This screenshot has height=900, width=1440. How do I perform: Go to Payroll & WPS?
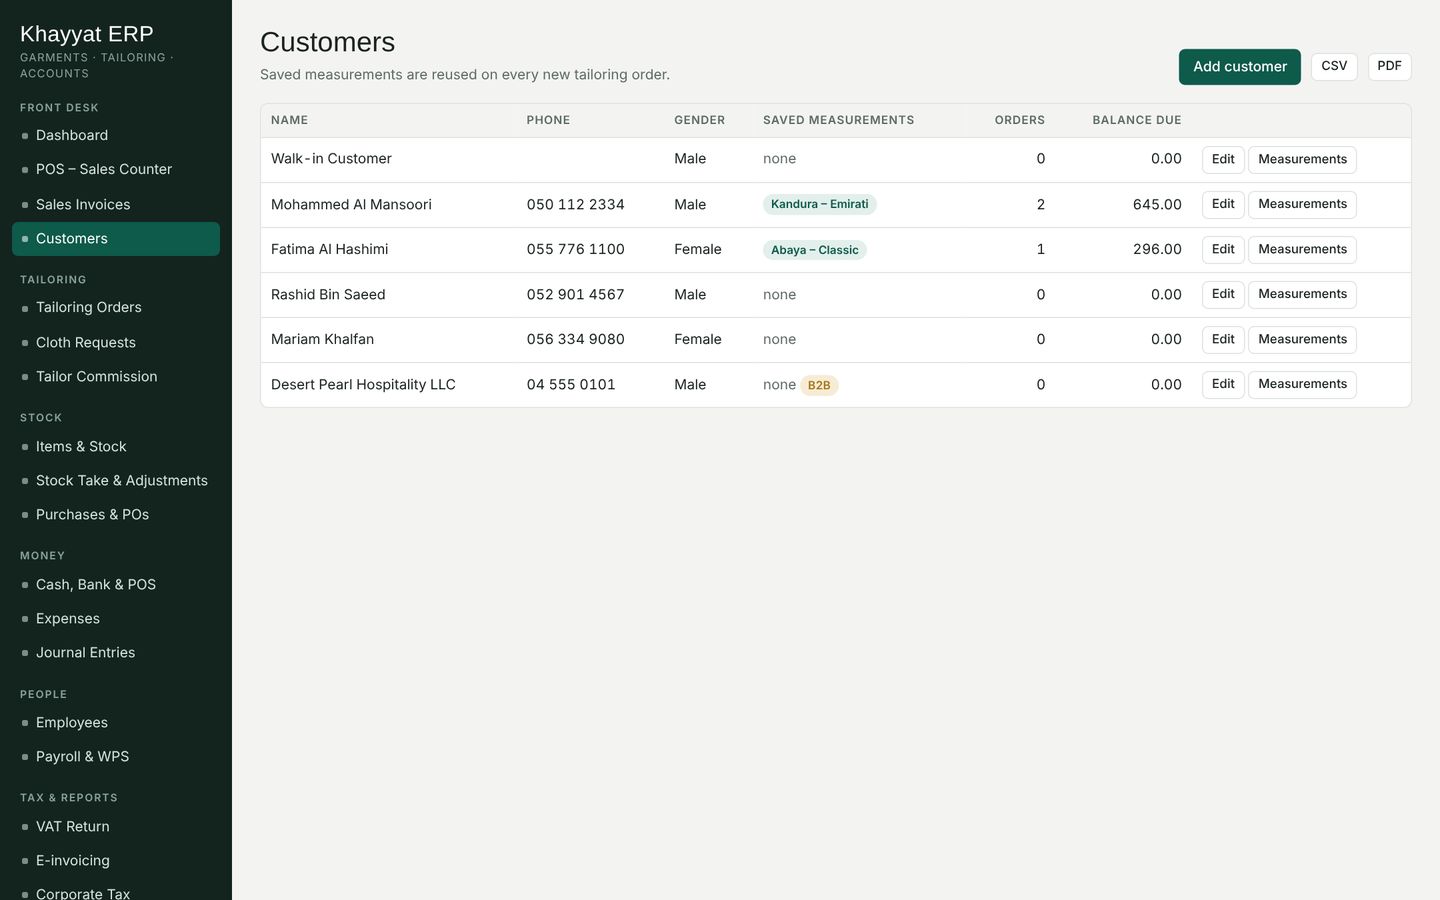pyautogui.click(x=116, y=756)
